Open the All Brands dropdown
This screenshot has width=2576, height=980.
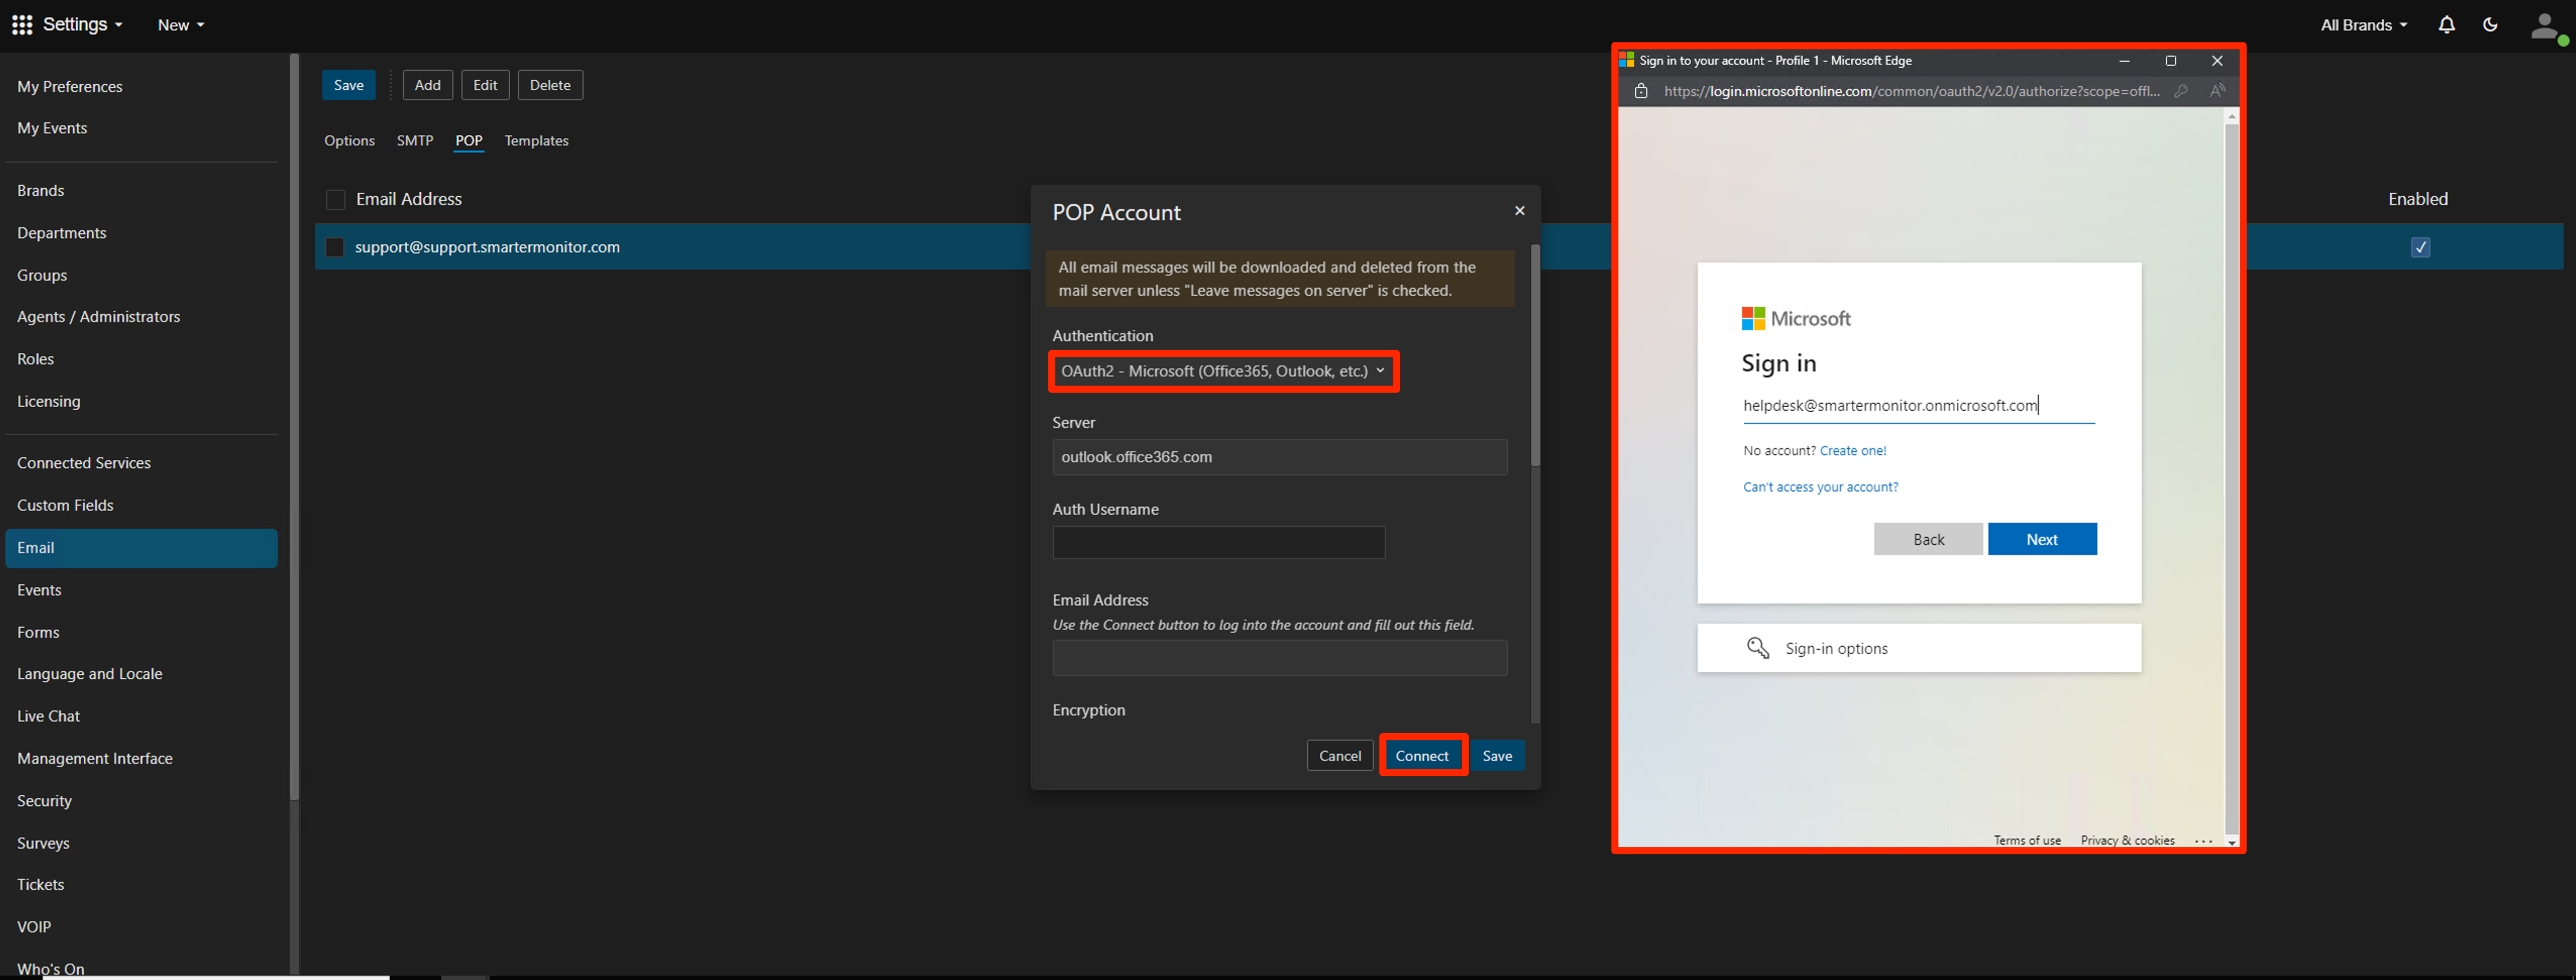2364,25
